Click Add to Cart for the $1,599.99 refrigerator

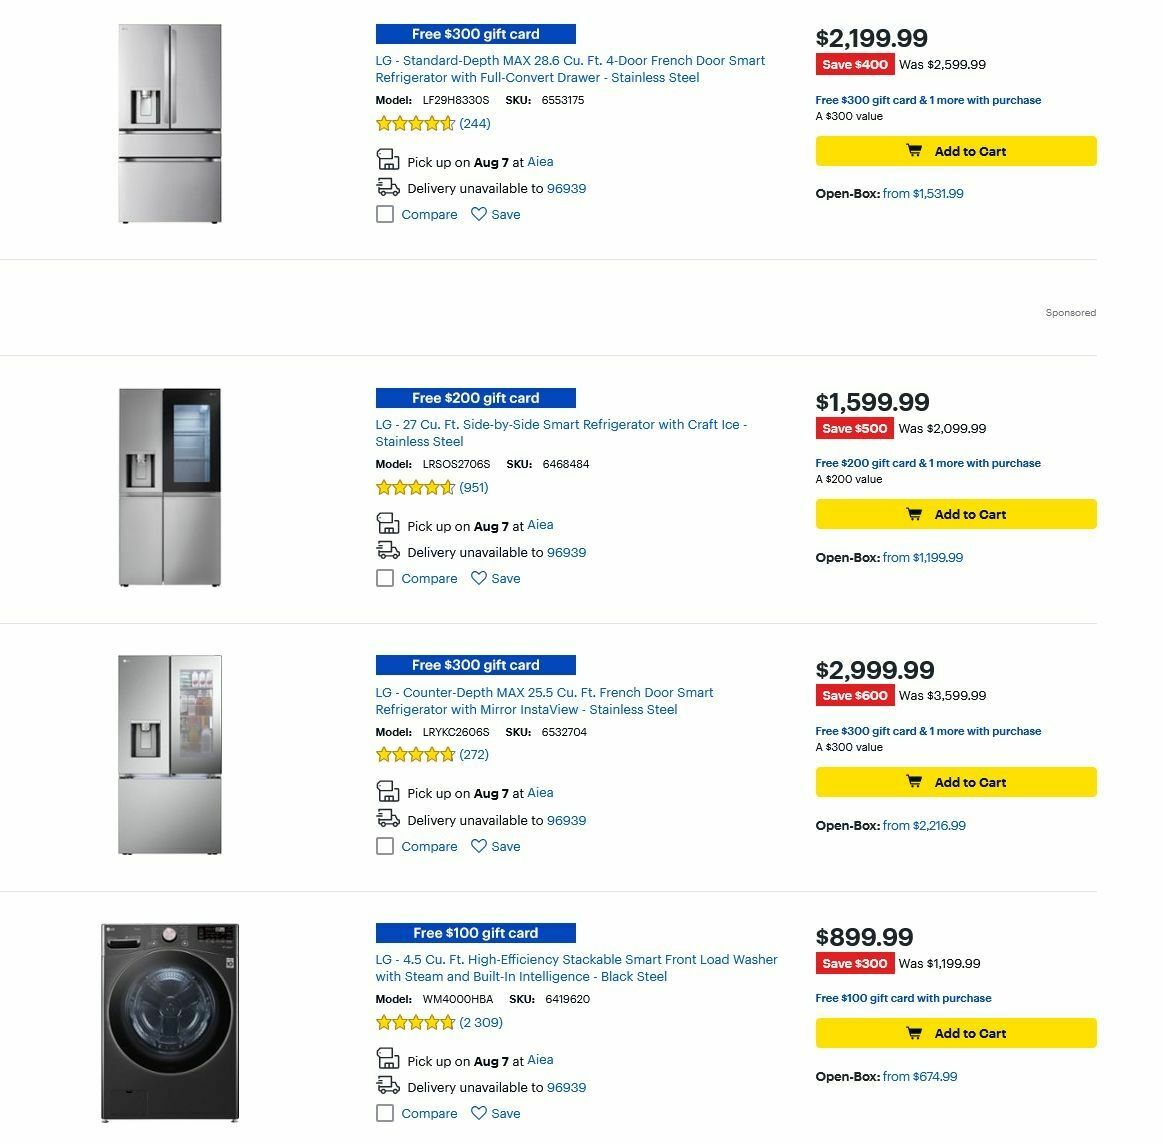click(955, 514)
